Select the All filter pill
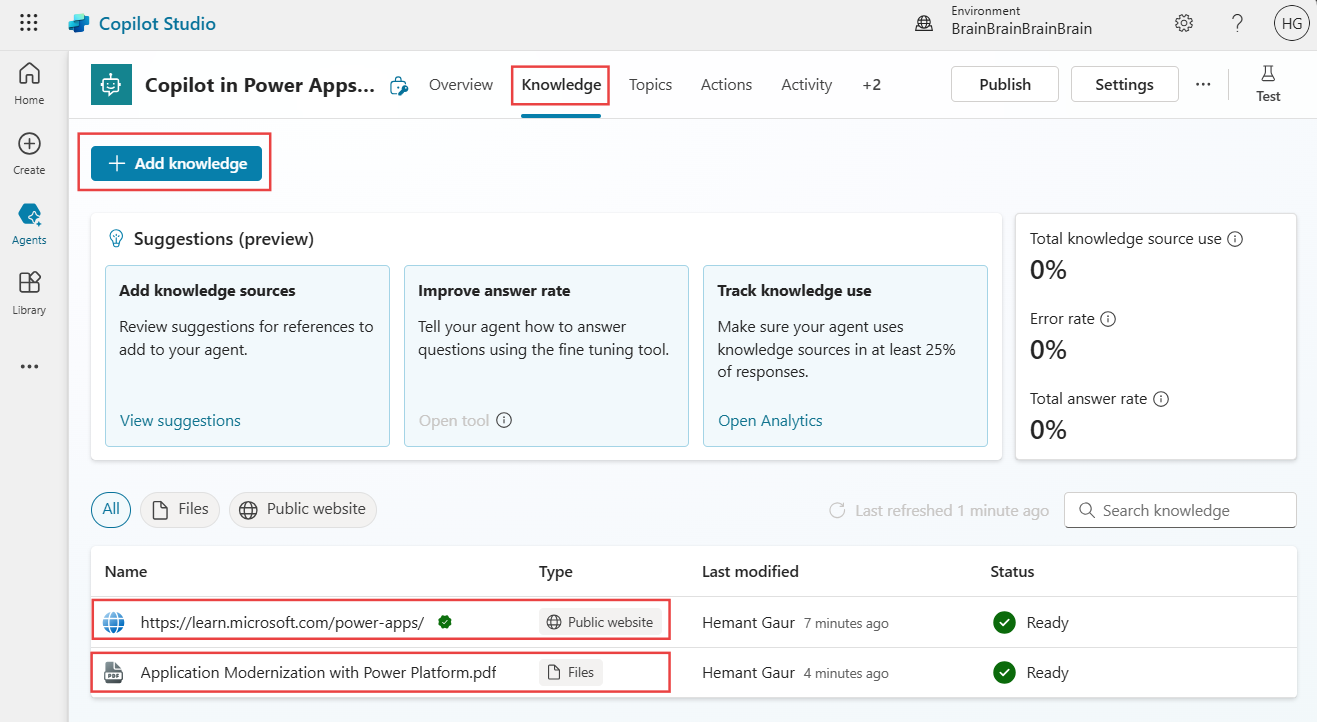1317x722 pixels. (x=111, y=509)
